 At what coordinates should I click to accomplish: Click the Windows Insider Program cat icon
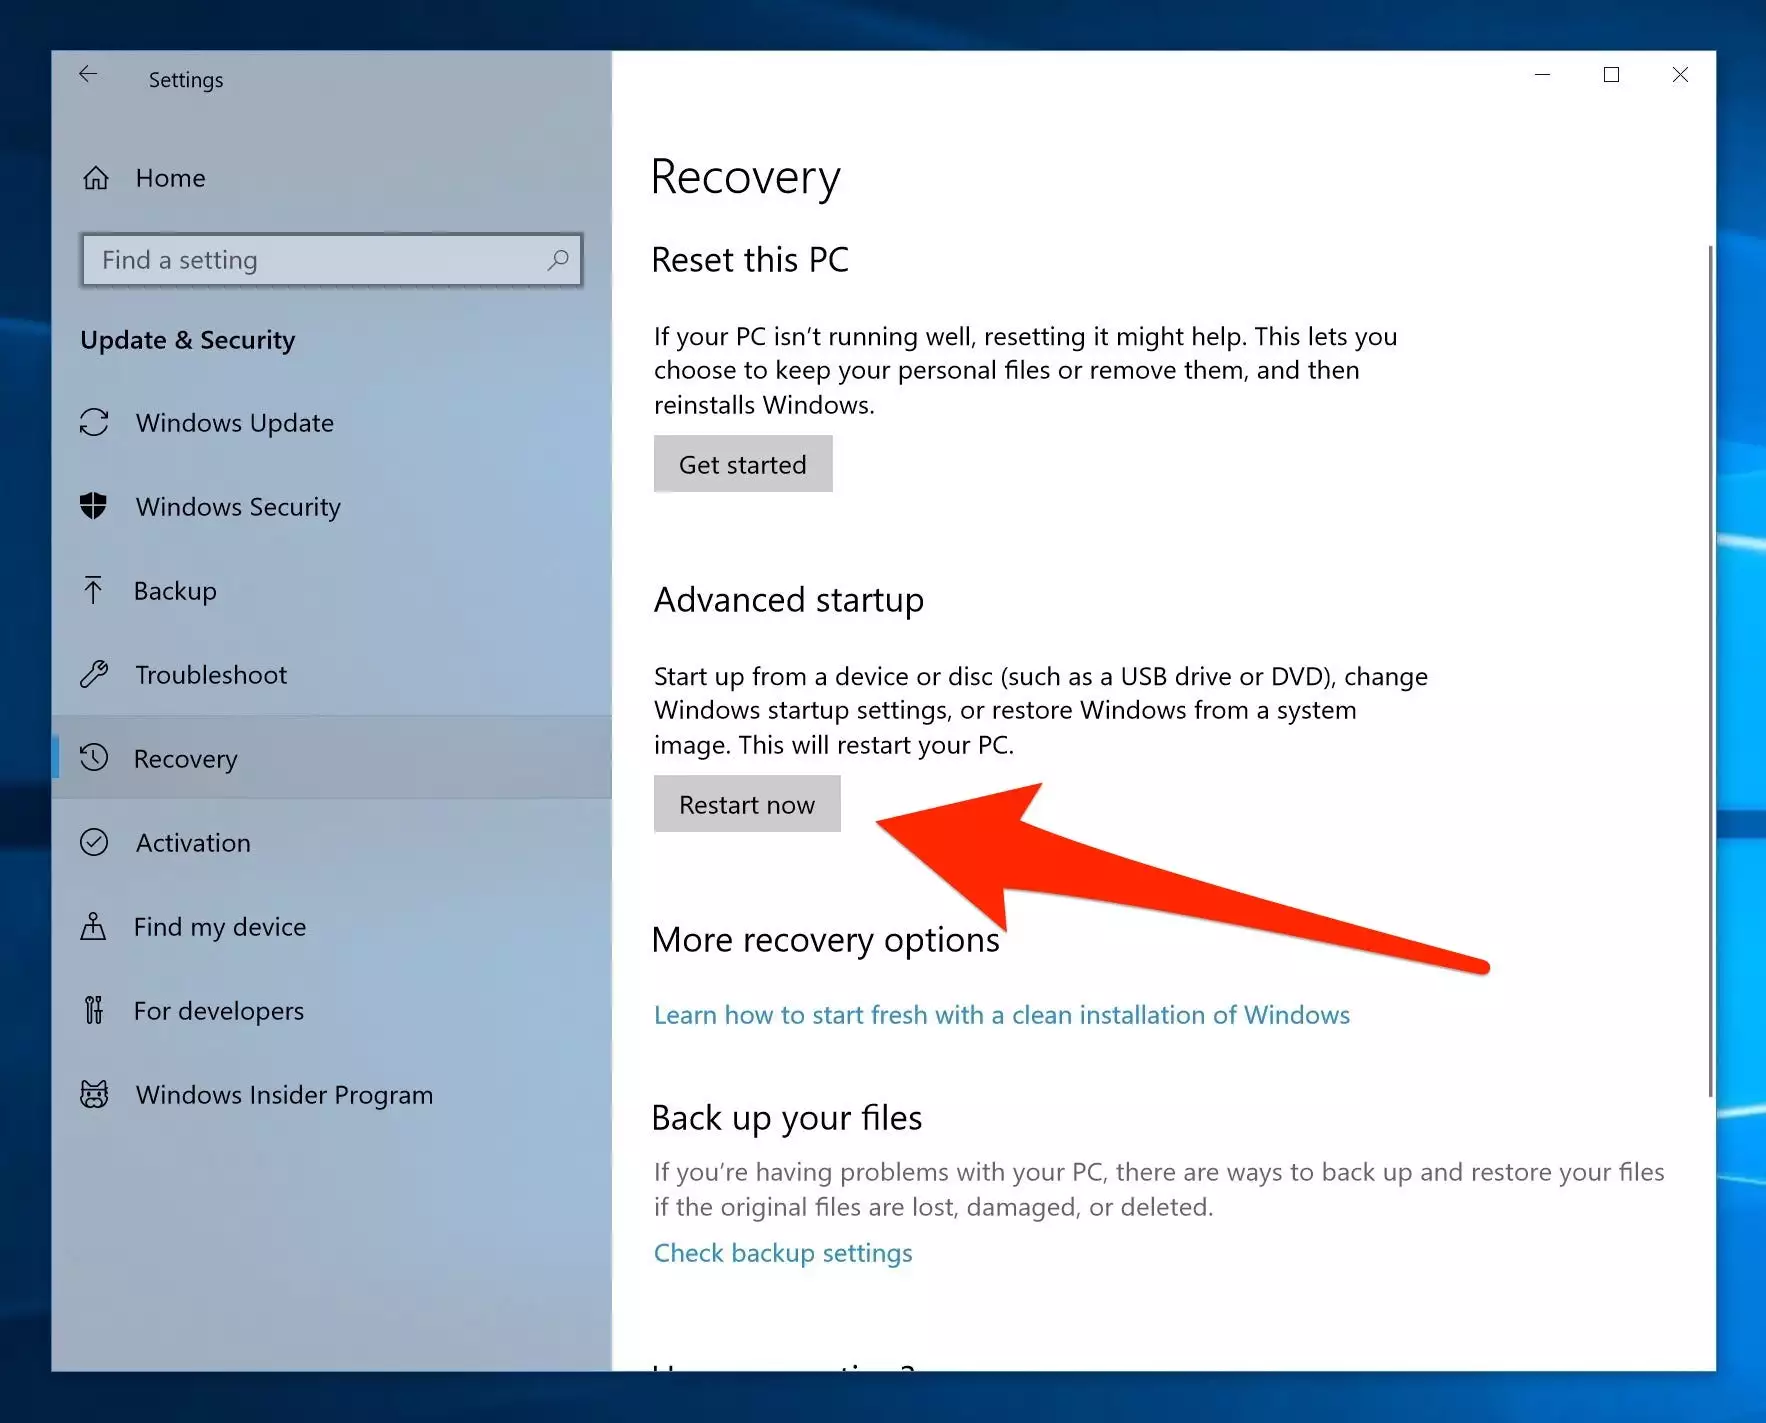click(94, 1095)
